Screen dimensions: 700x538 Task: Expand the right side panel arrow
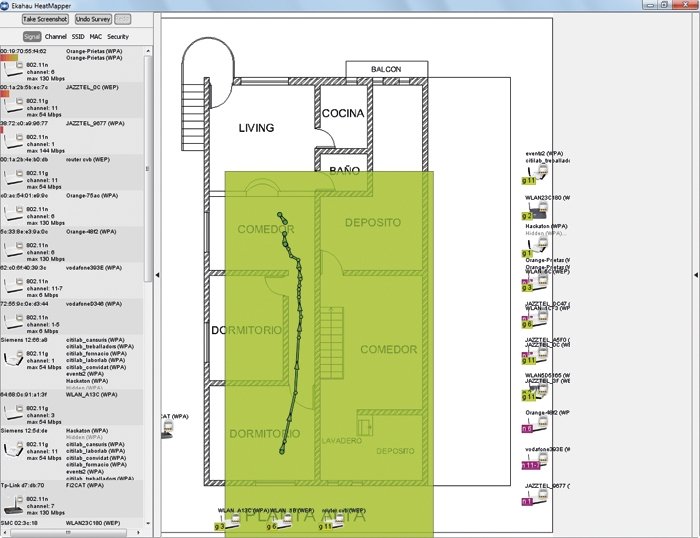pos(696,275)
